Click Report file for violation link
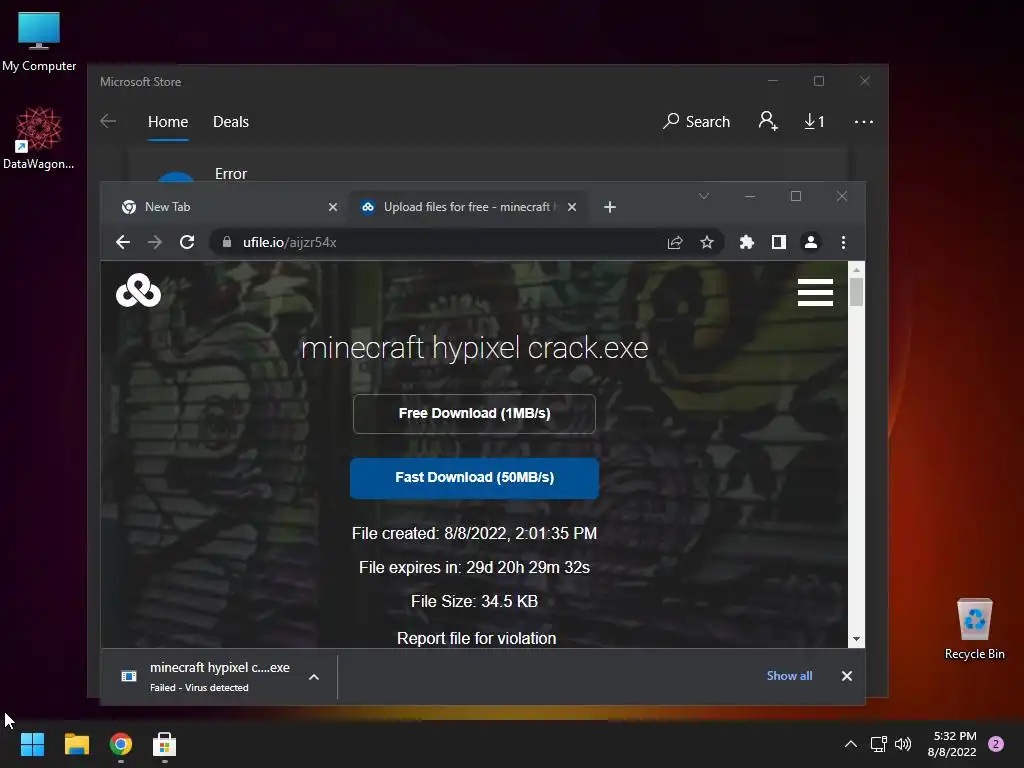 476,638
